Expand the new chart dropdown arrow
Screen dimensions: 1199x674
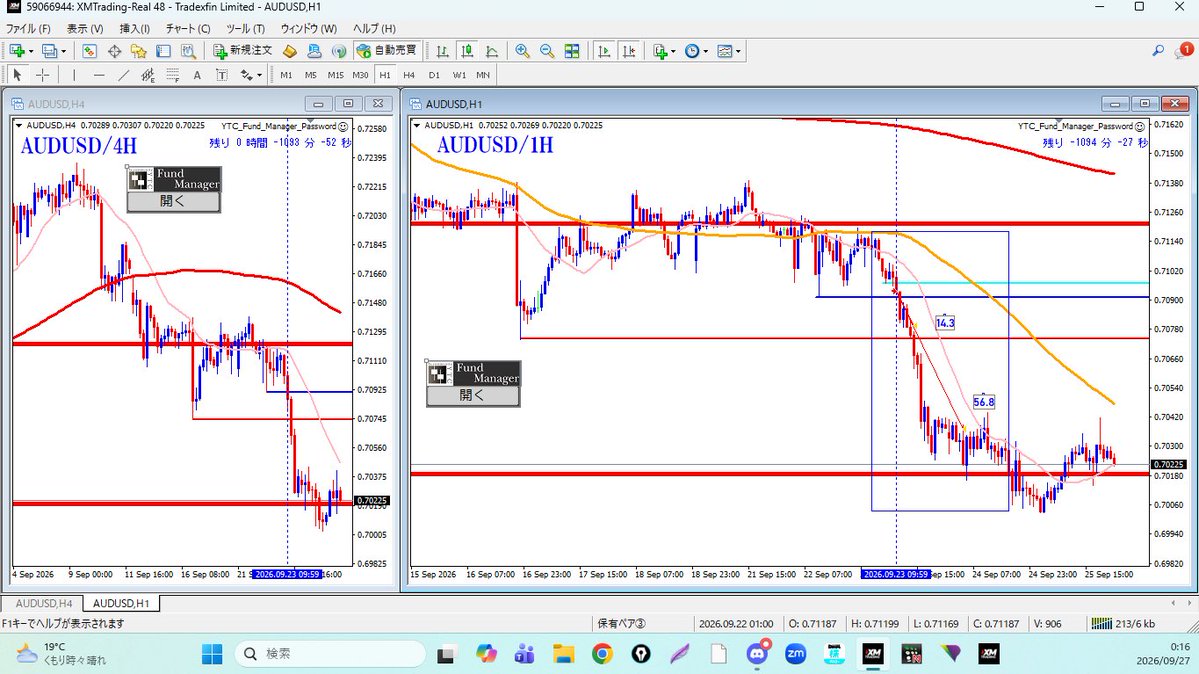pos(31,51)
